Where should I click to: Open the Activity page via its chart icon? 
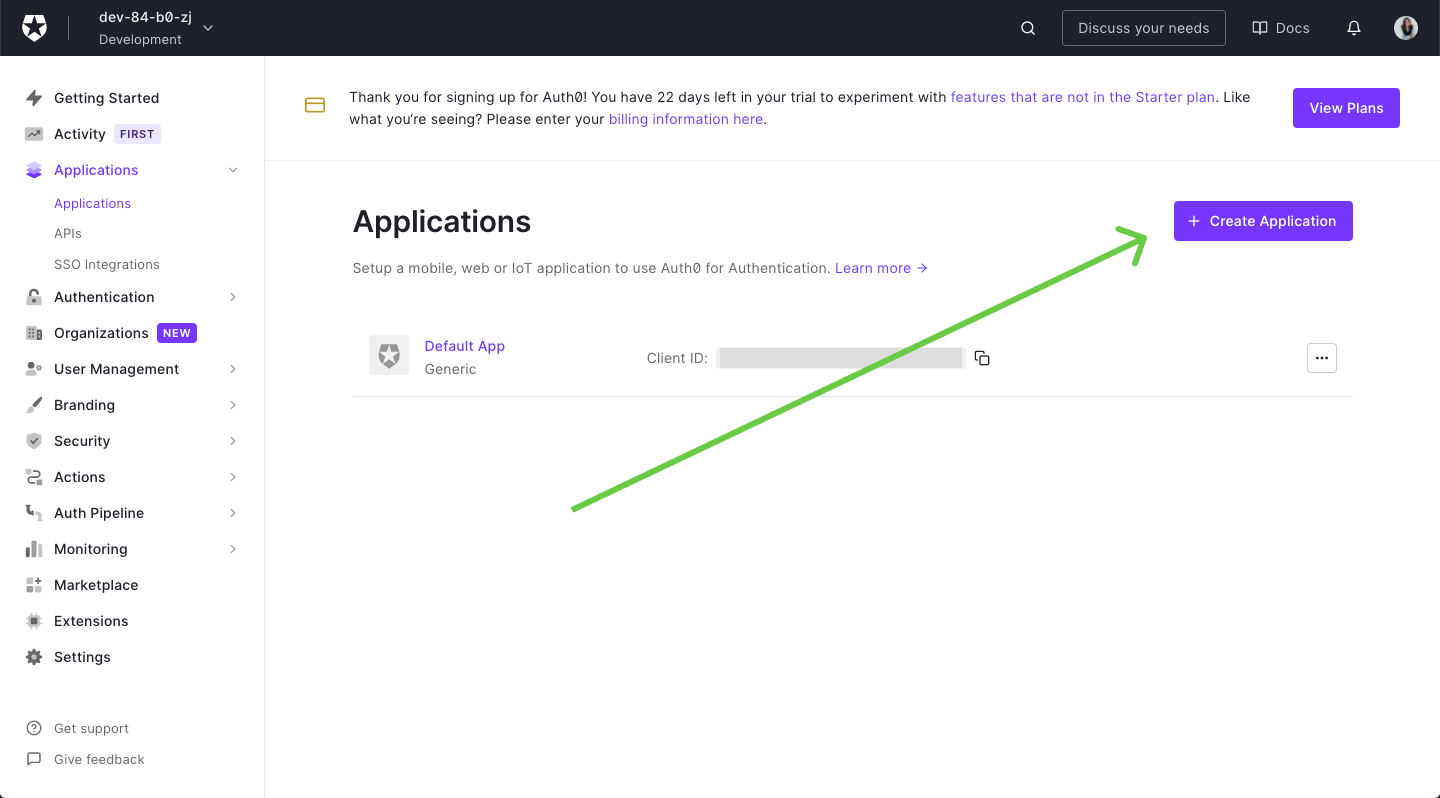(x=34, y=133)
